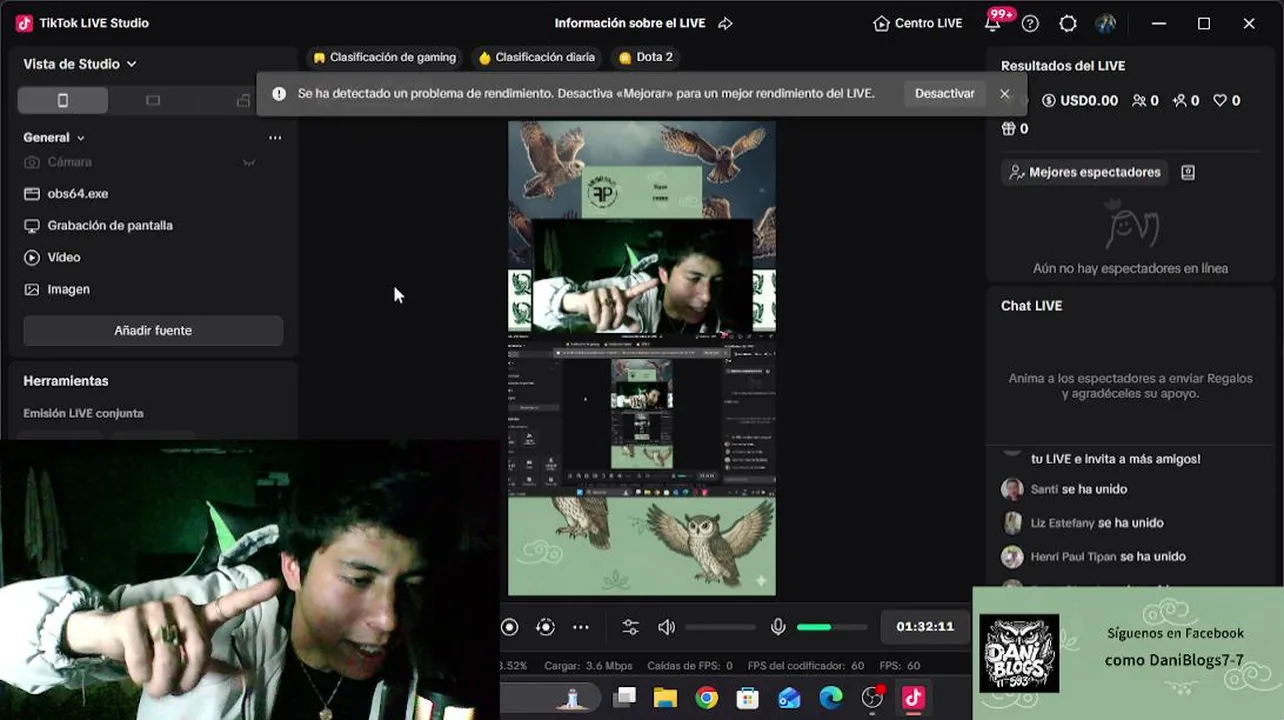Click the new followers count icon

click(x=1179, y=101)
